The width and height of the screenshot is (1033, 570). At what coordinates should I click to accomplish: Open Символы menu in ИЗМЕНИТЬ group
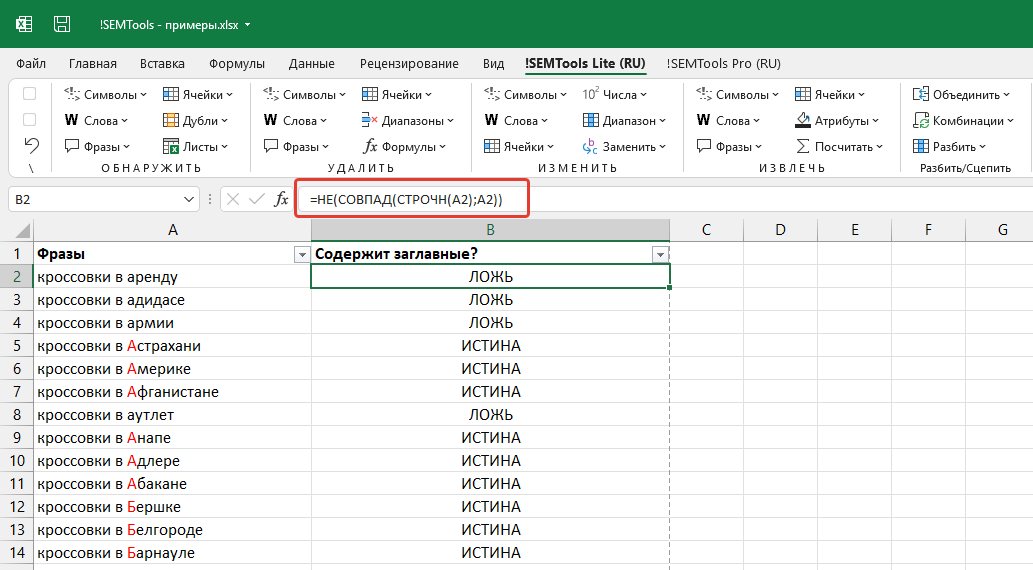point(525,94)
